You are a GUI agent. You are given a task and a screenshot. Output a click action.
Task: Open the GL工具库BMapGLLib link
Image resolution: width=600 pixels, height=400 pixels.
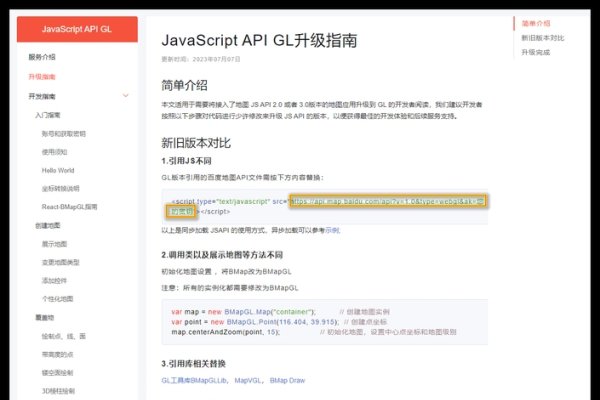pos(194,380)
